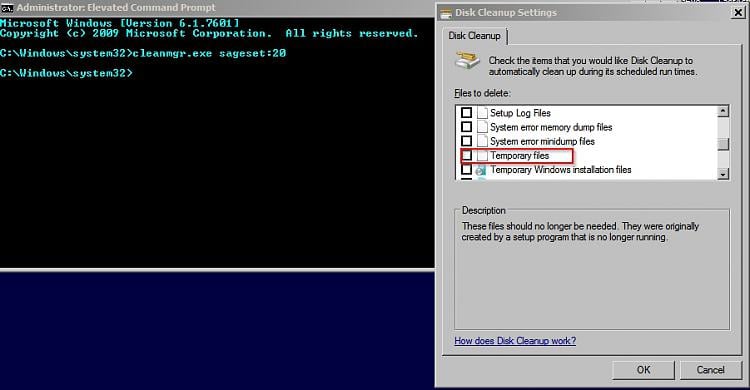Select the System error memory dump files entry
Image resolution: width=750 pixels, height=390 pixels.
click(551, 127)
